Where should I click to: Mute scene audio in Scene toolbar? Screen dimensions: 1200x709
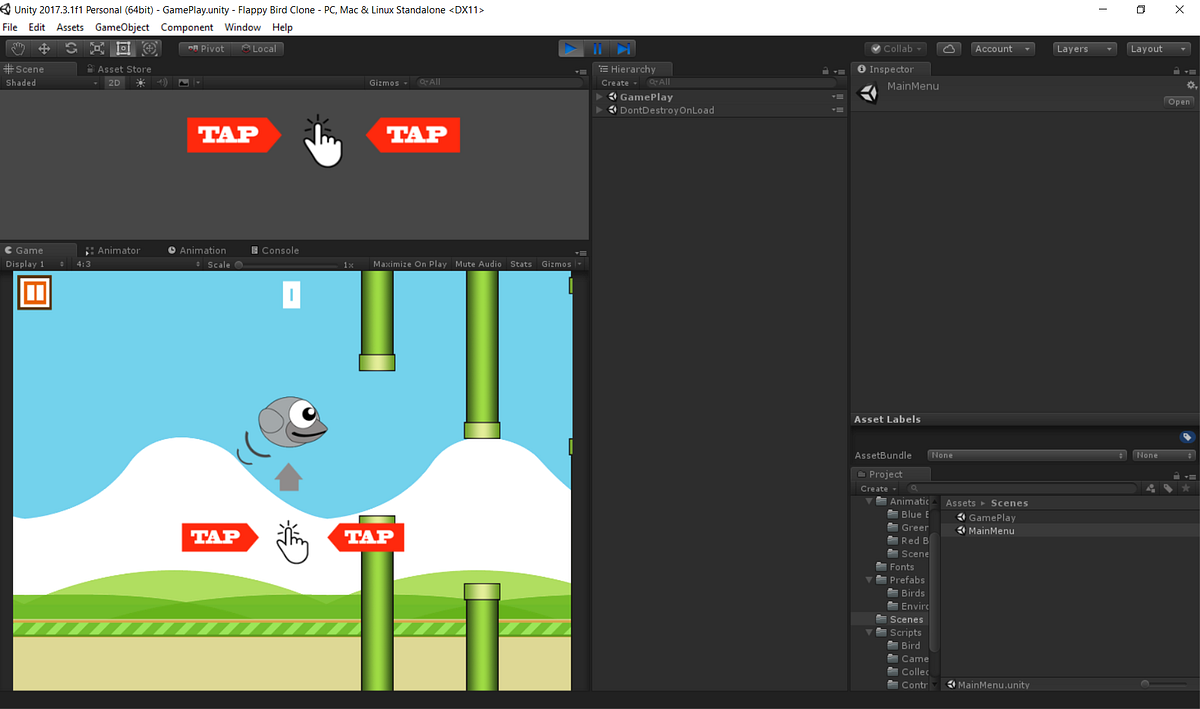[161, 82]
